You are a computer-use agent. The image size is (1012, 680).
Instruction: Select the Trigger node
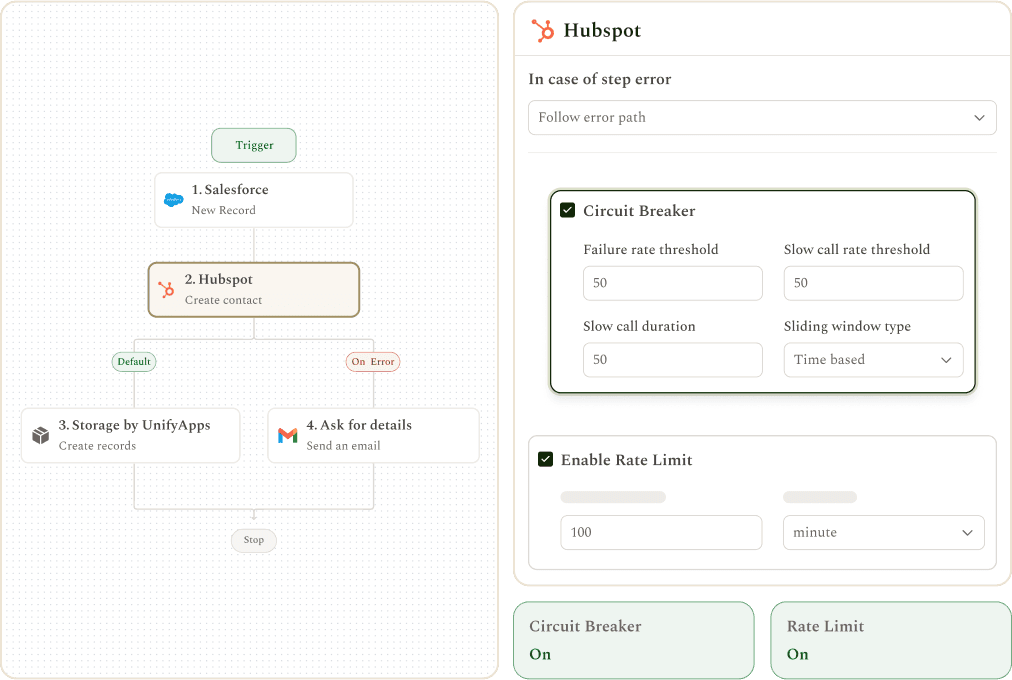pos(254,145)
